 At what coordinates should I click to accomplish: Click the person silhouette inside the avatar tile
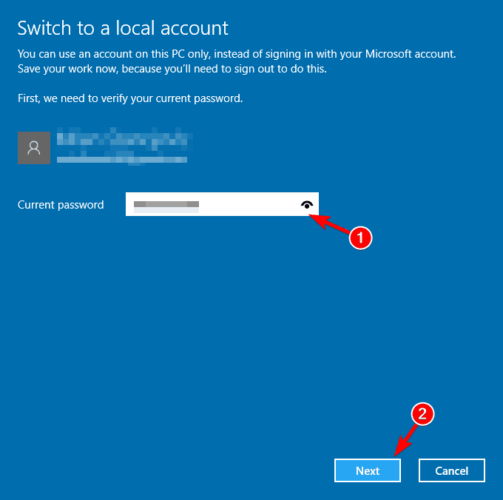point(34,148)
